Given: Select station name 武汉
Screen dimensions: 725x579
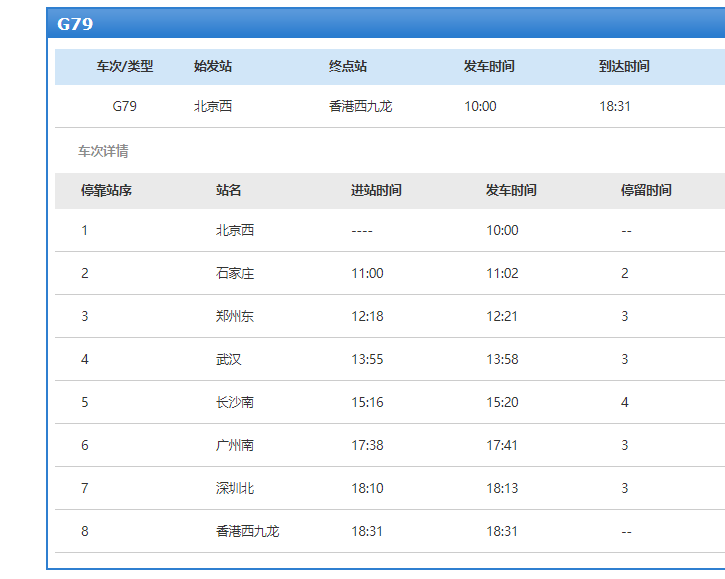Looking at the screenshot, I should click(228, 359).
